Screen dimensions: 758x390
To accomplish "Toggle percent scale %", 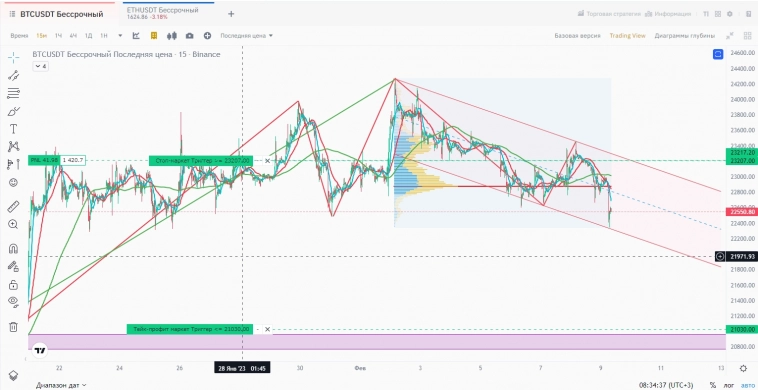I will [x=713, y=385].
